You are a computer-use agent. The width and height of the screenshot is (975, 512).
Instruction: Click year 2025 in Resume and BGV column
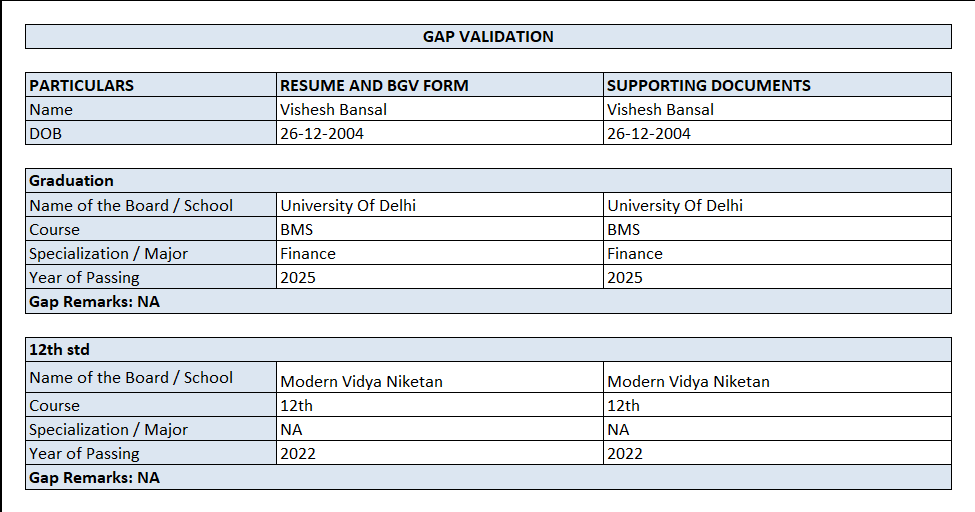pos(298,278)
